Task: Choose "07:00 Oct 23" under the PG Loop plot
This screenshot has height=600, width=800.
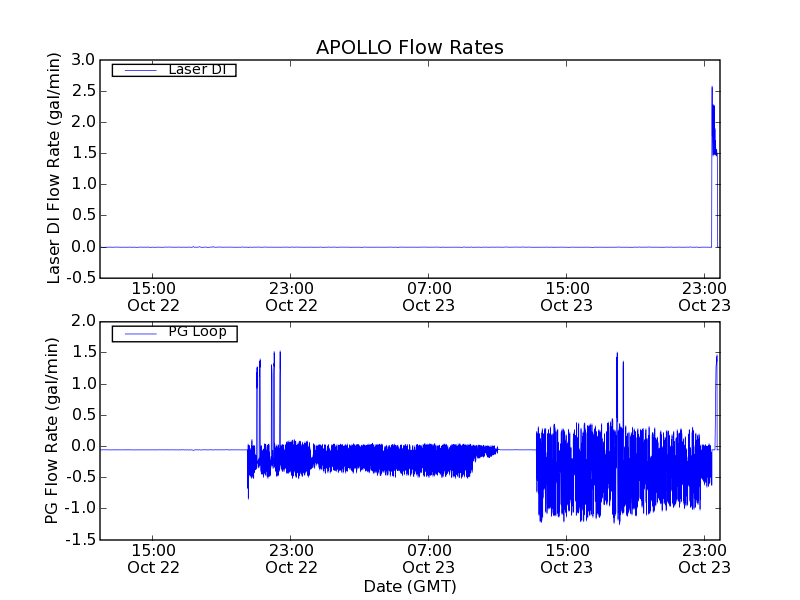Action: coord(429,559)
